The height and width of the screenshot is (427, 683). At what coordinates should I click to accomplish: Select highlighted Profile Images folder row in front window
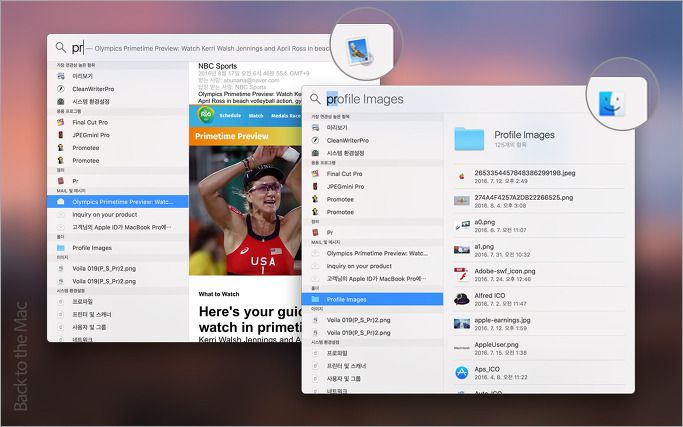pyautogui.click(x=372, y=299)
